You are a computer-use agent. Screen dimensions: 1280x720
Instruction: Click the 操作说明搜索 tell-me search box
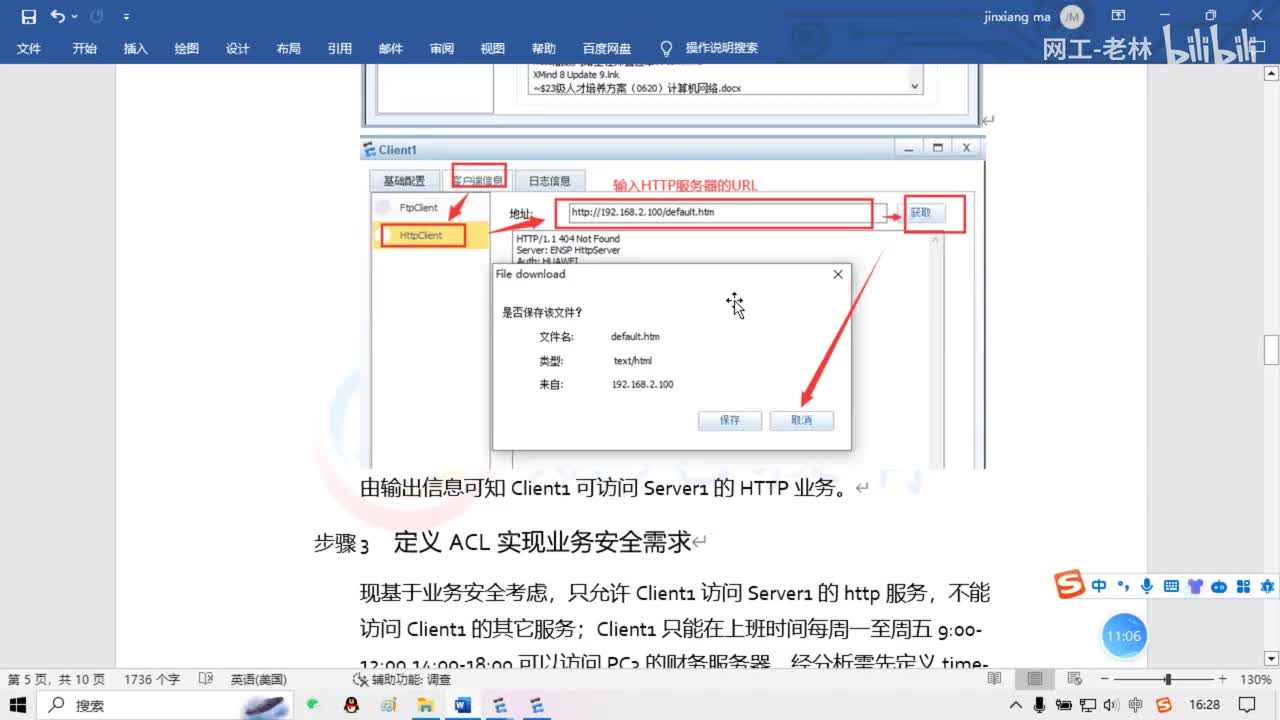(x=721, y=48)
